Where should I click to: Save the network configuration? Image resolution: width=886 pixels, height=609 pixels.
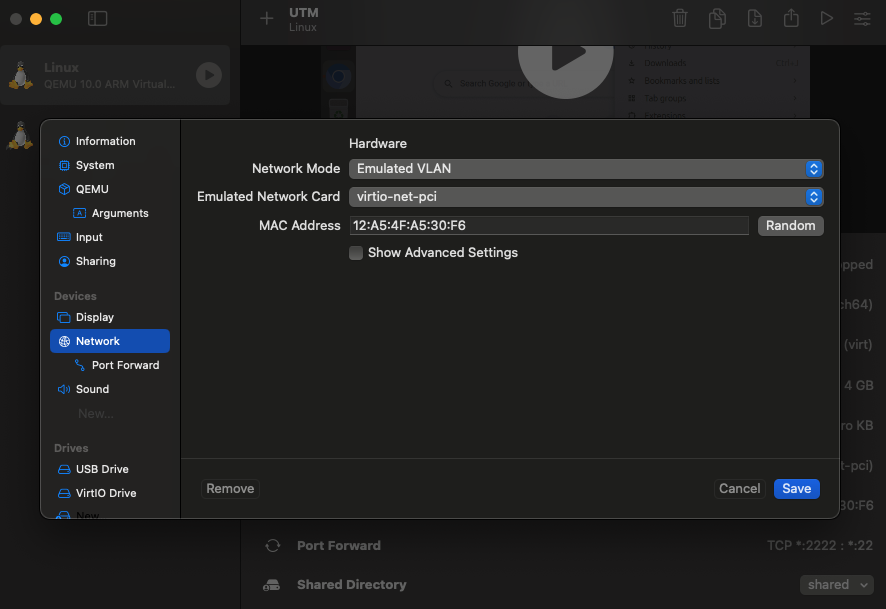coord(796,488)
